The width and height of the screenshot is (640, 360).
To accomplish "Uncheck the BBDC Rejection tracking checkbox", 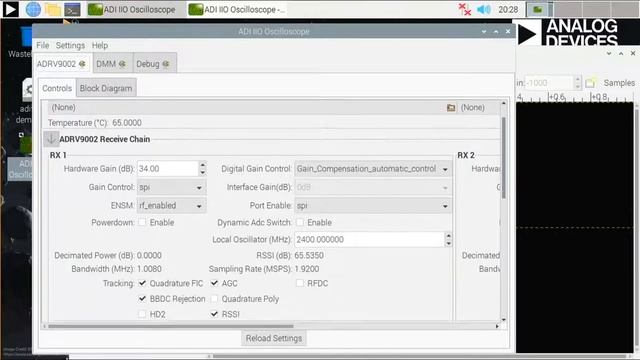I will 142,298.
